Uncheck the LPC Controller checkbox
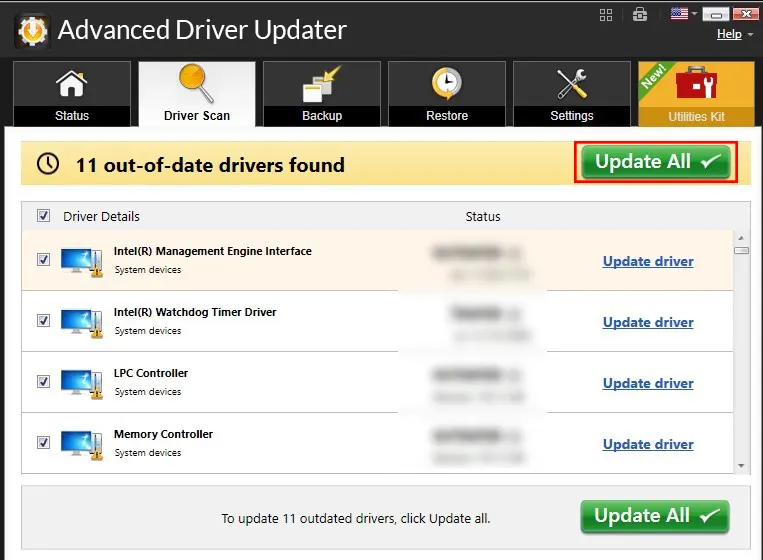Image resolution: width=763 pixels, height=560 pixels. pos(43,381)
